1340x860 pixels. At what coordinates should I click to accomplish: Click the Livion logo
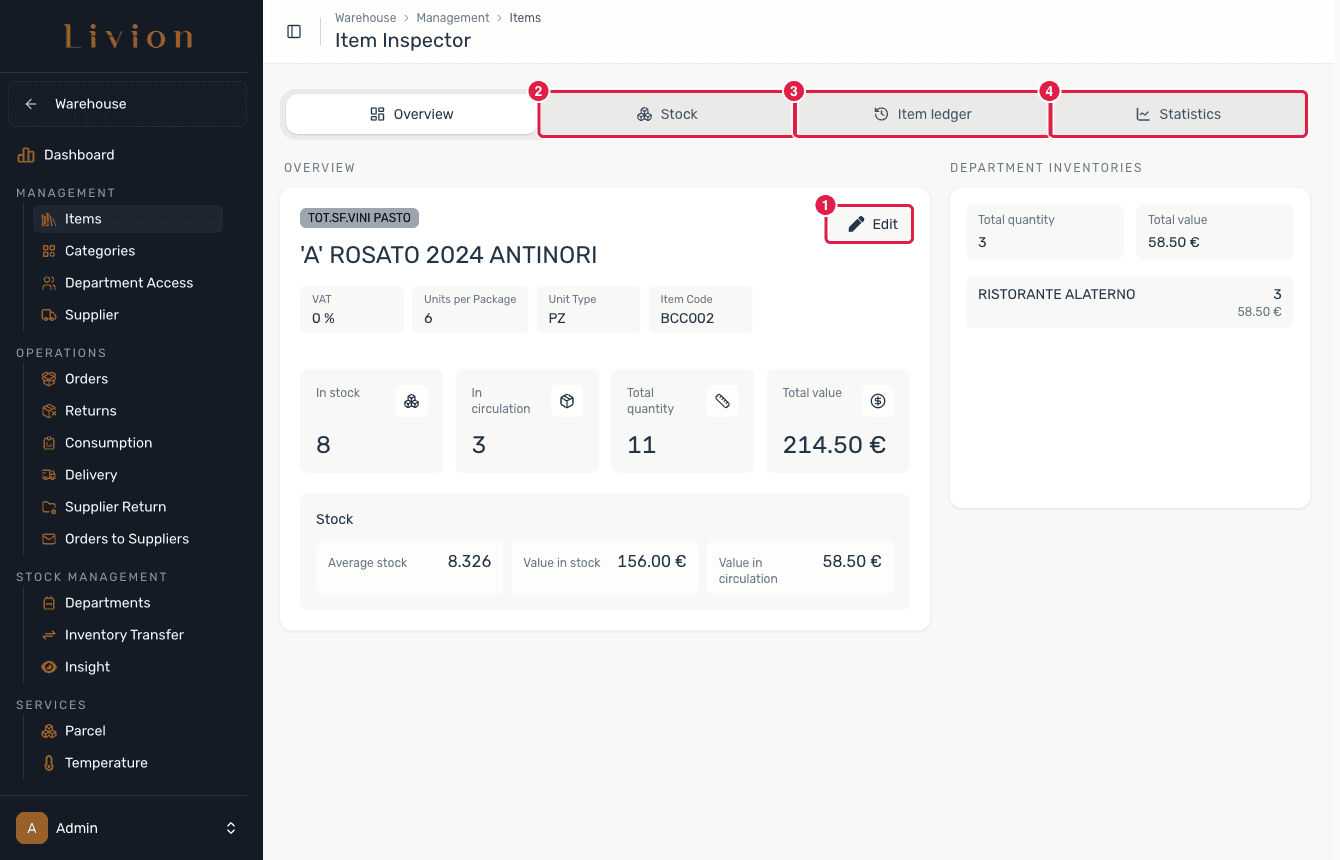pyautogui.click(x=129, y=38)
